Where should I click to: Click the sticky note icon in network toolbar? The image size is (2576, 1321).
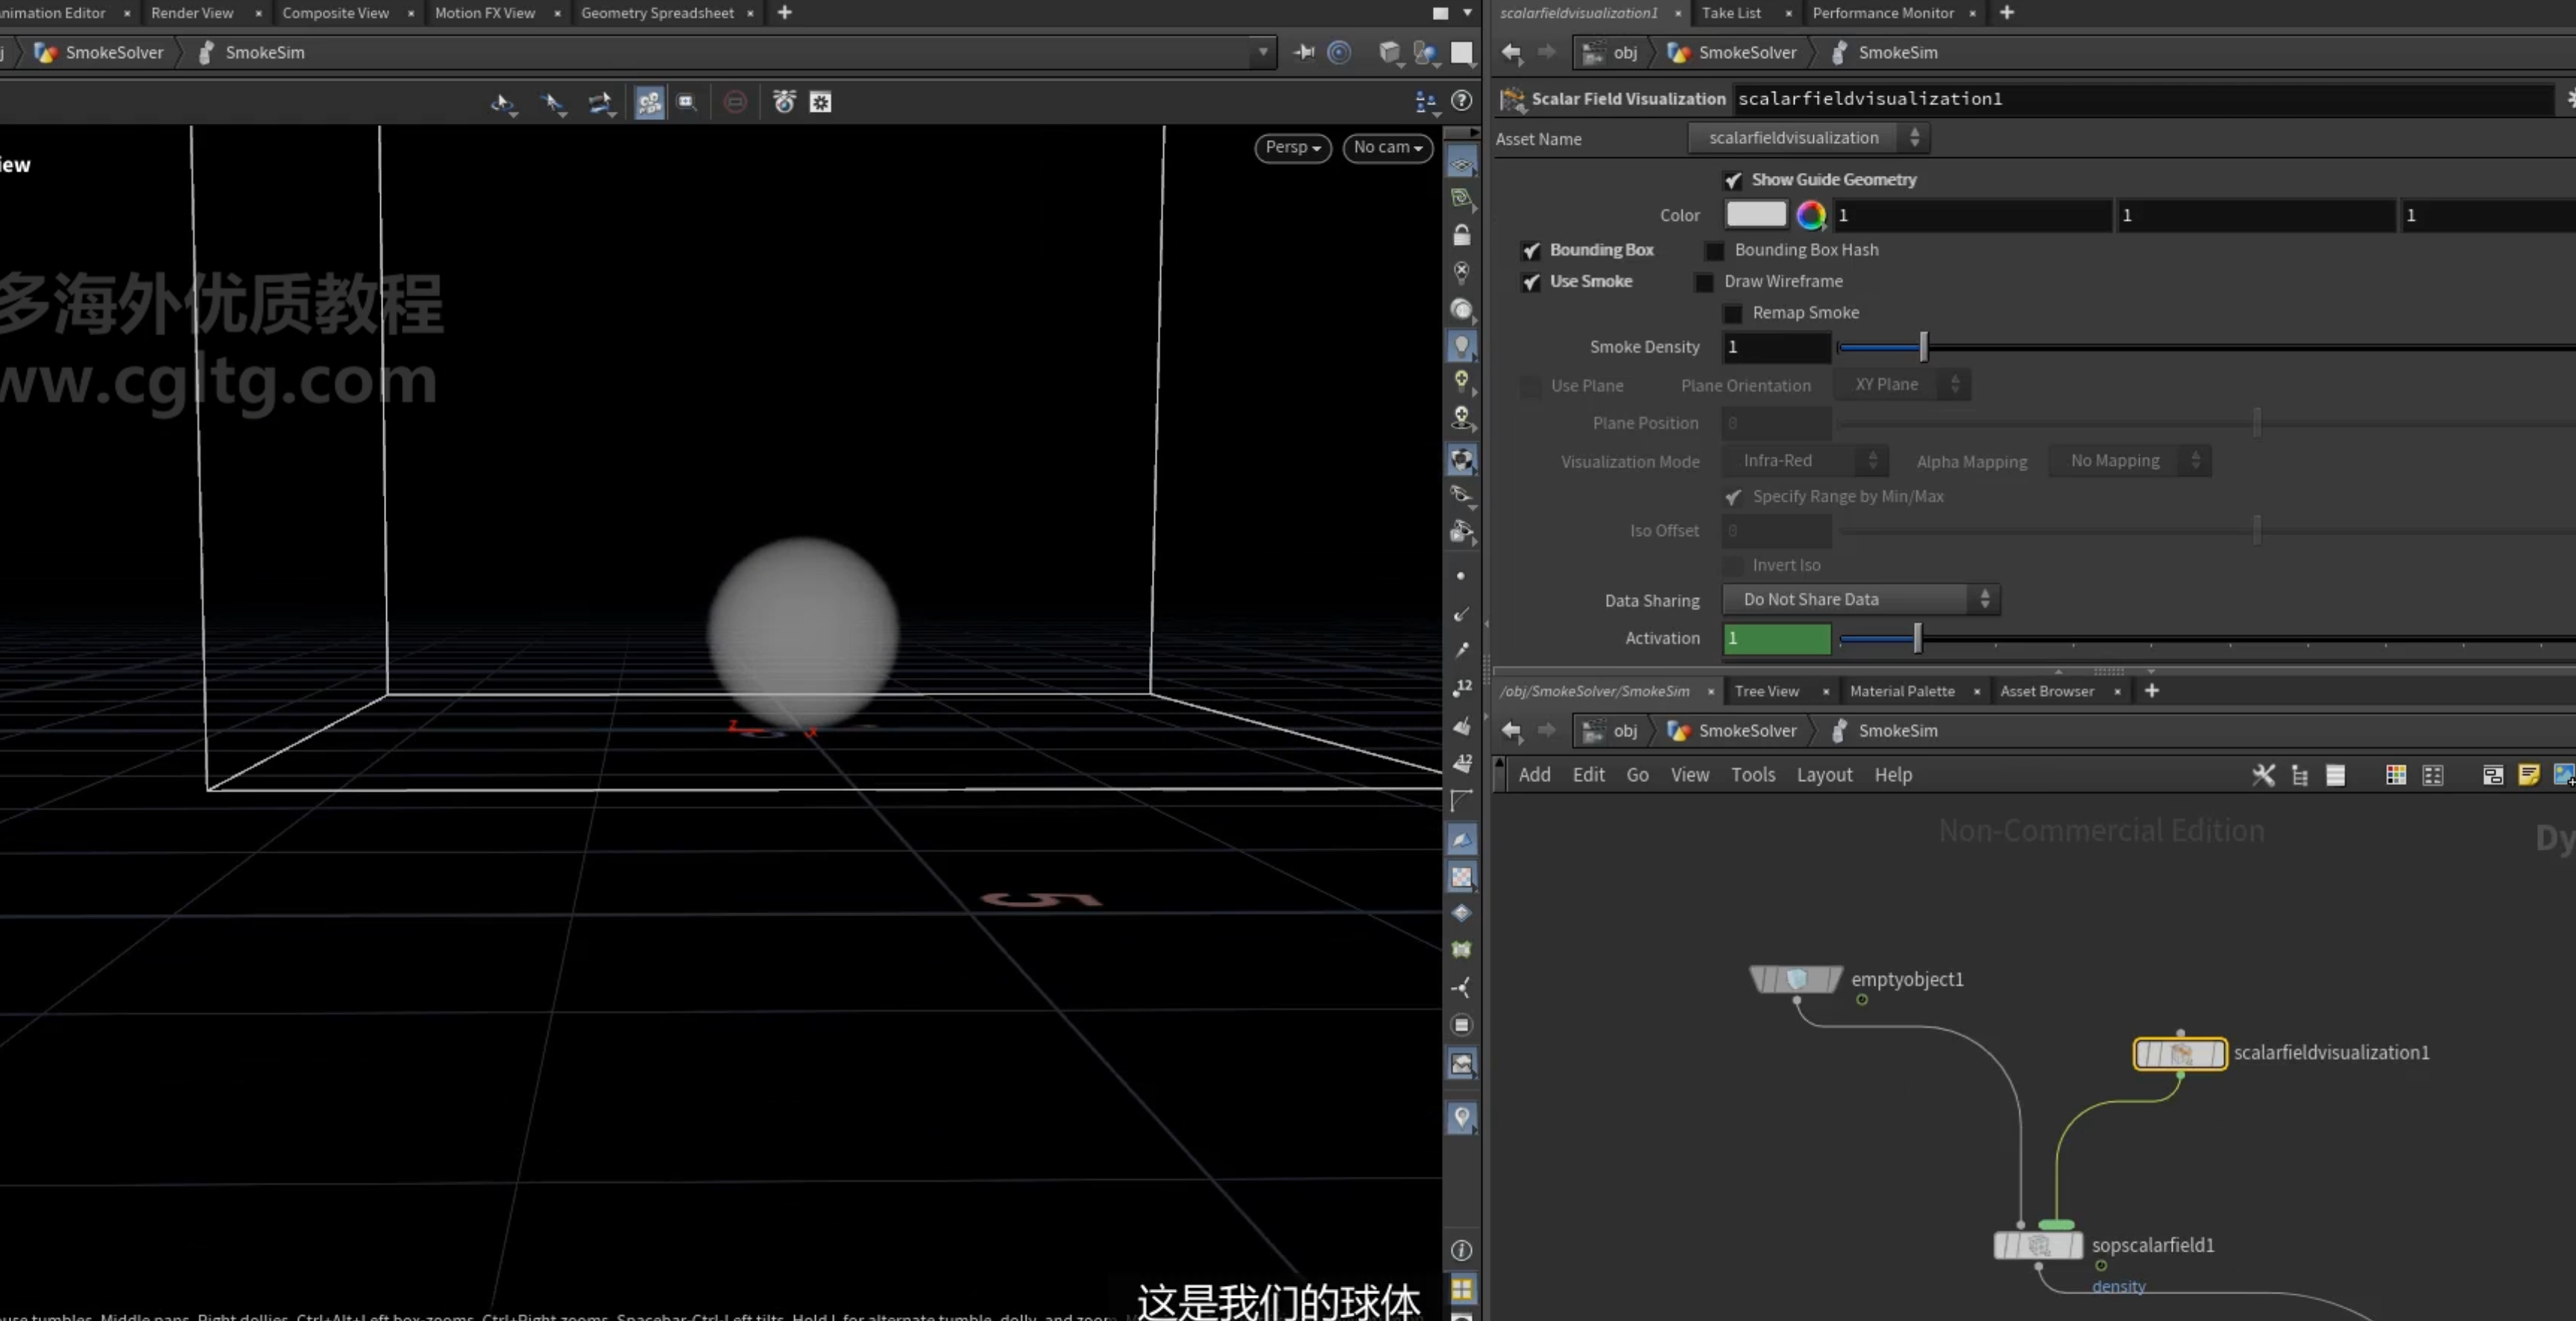[2528, 775]
